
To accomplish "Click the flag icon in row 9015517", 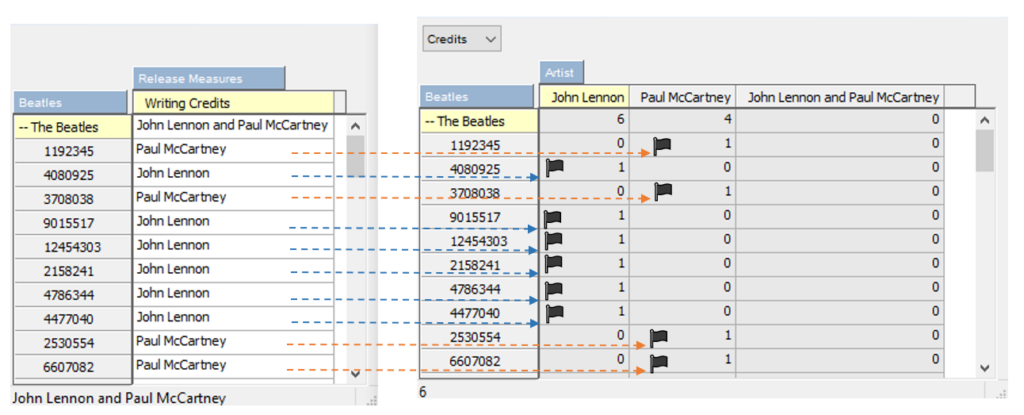I will pos(552,216).
